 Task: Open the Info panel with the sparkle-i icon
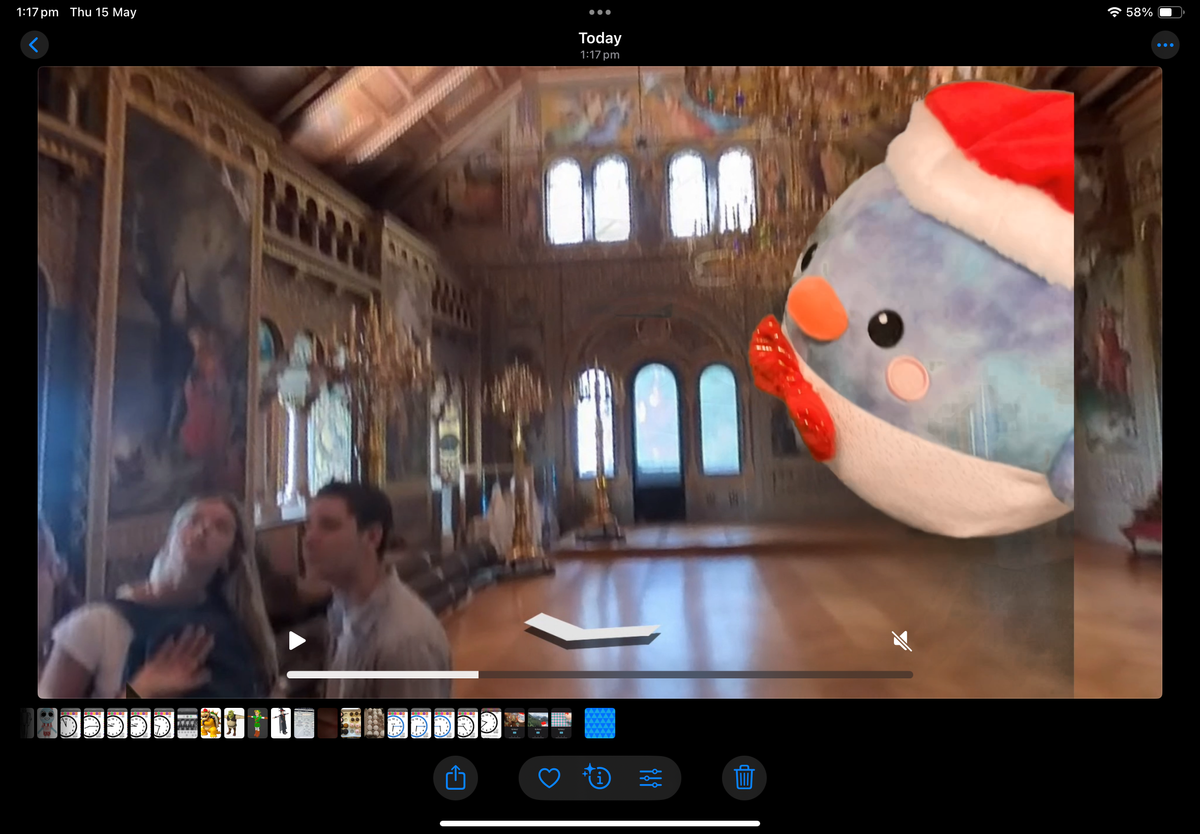pos(598,777)
